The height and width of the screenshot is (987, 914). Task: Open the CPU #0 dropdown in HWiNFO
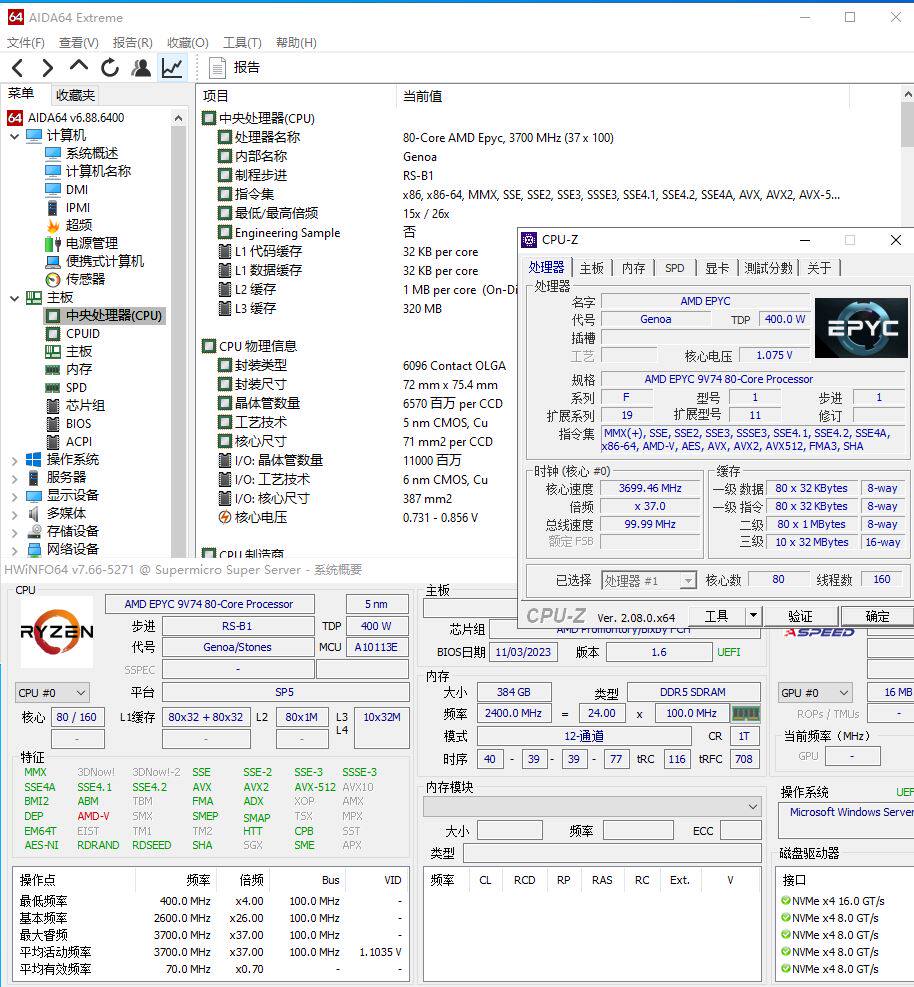click(52, 693)
